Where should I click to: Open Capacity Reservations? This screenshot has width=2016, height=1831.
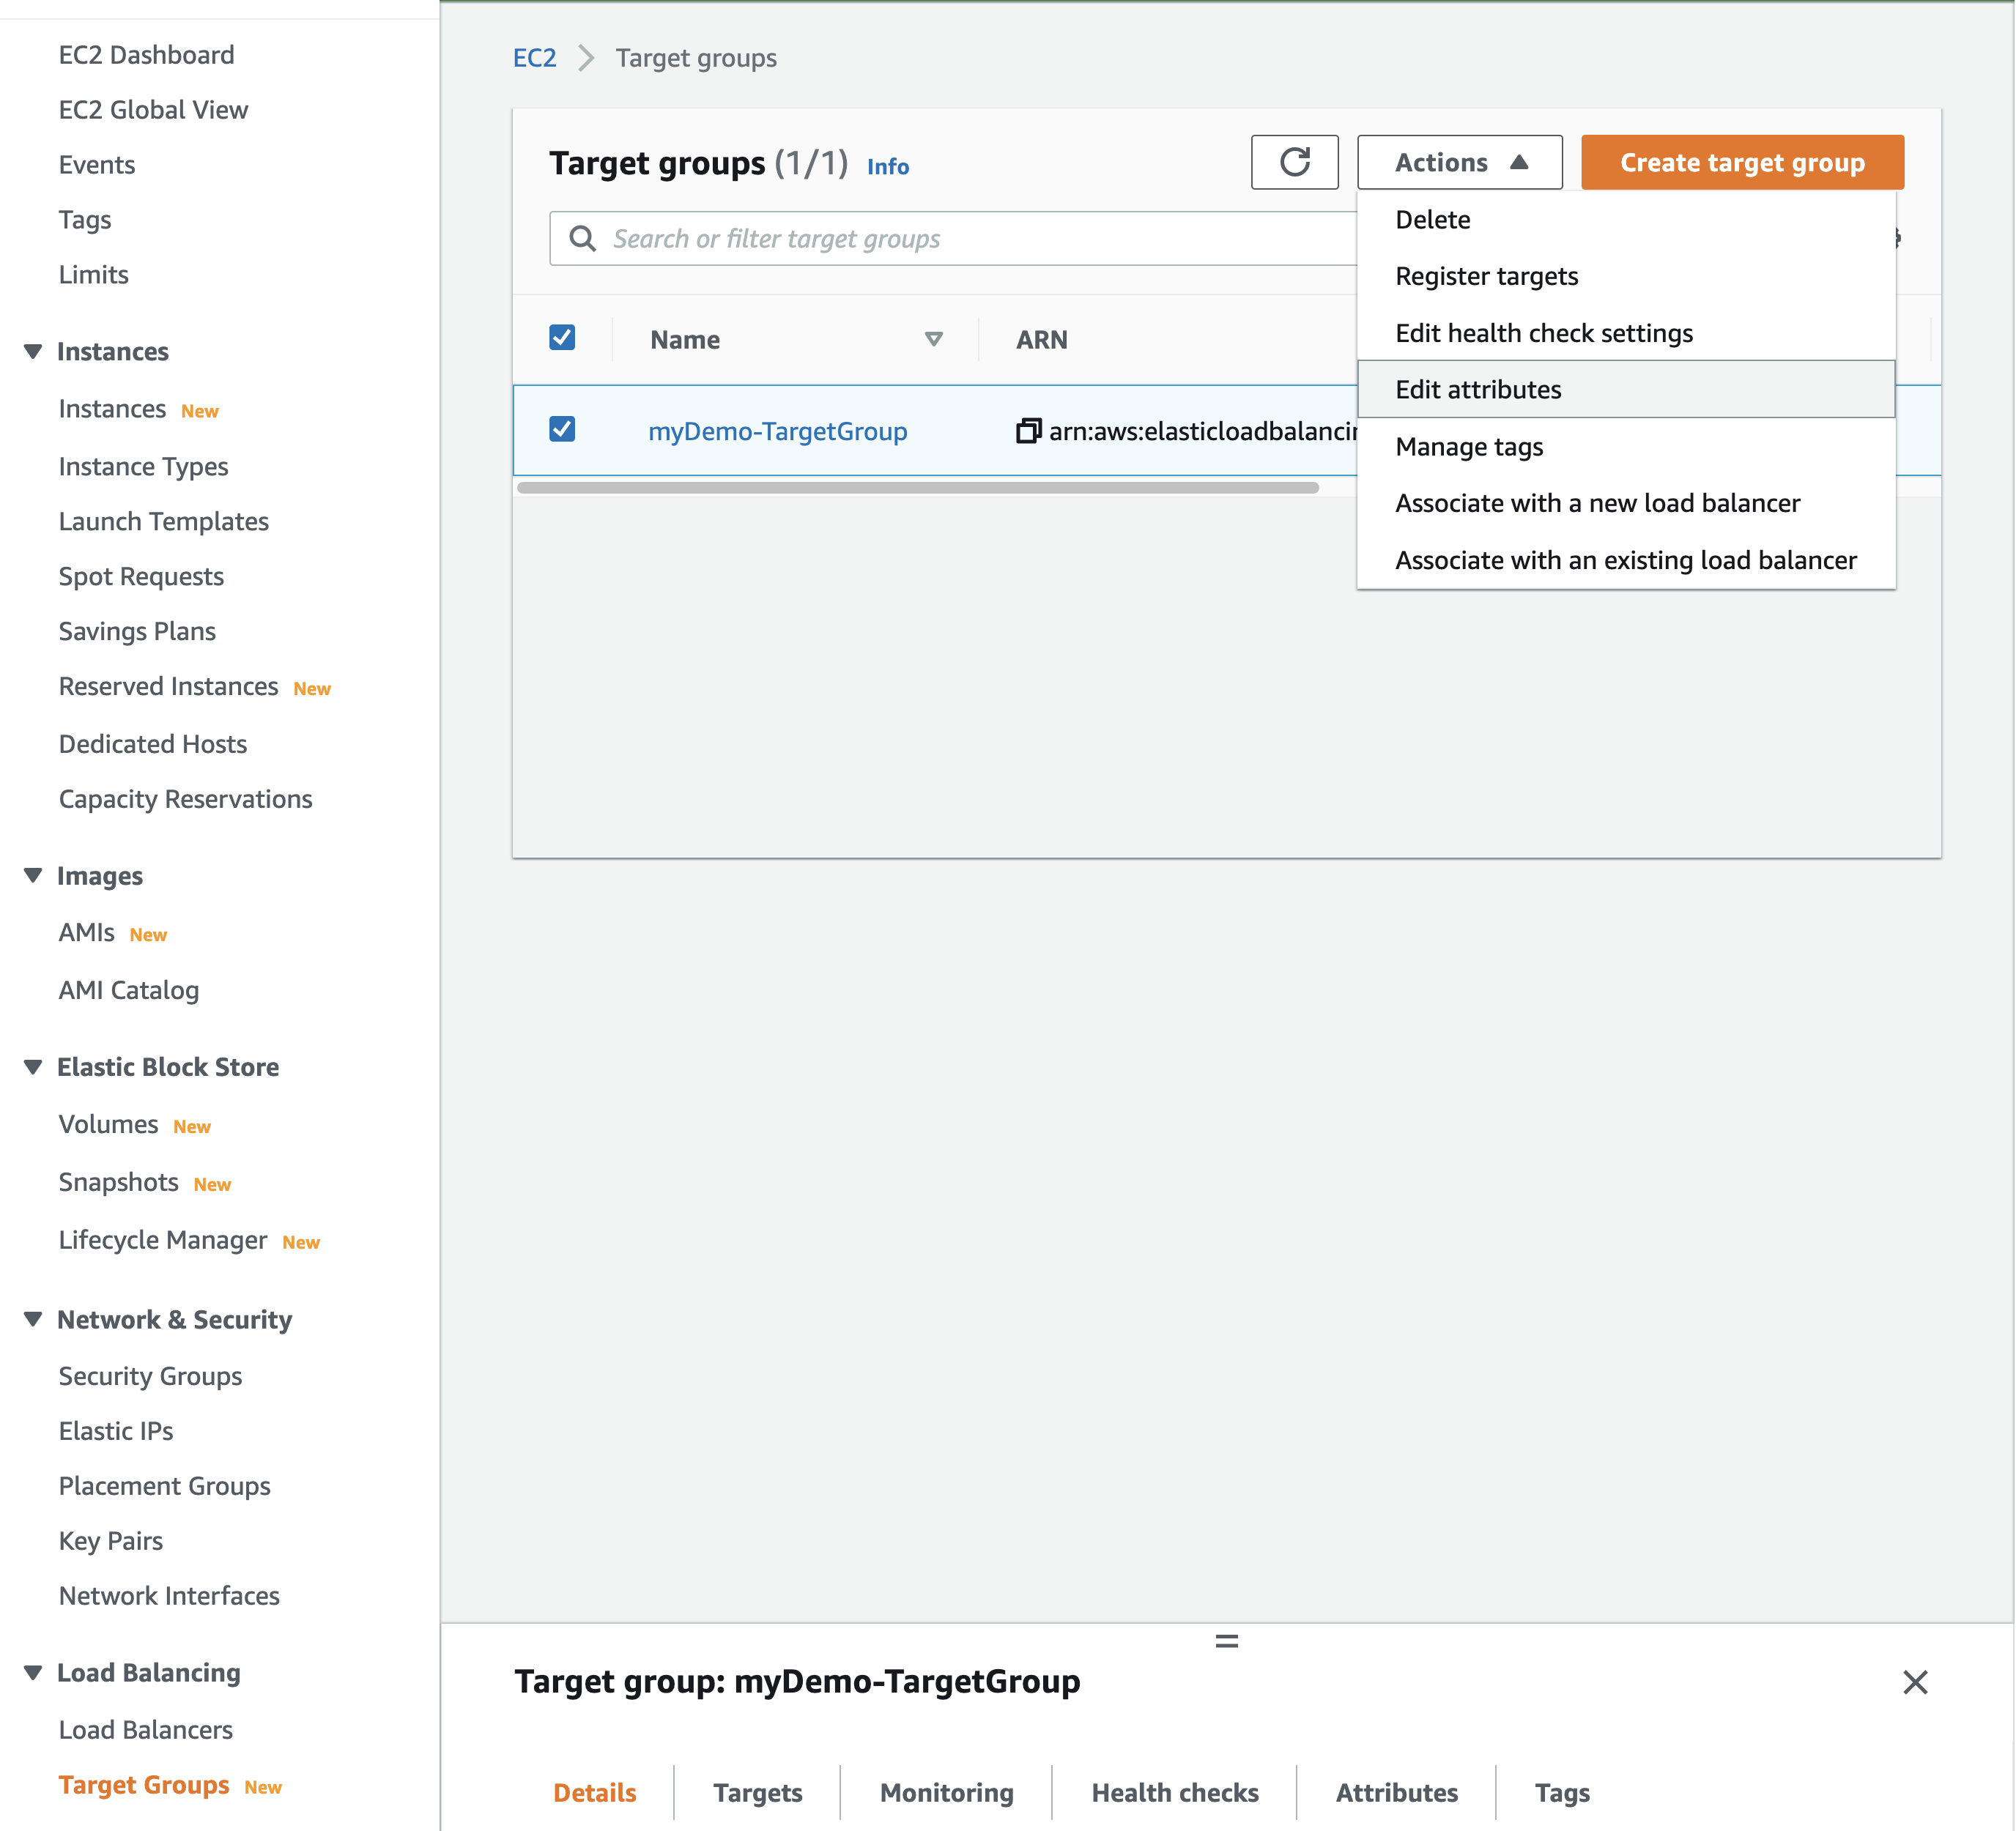point(185,799)
